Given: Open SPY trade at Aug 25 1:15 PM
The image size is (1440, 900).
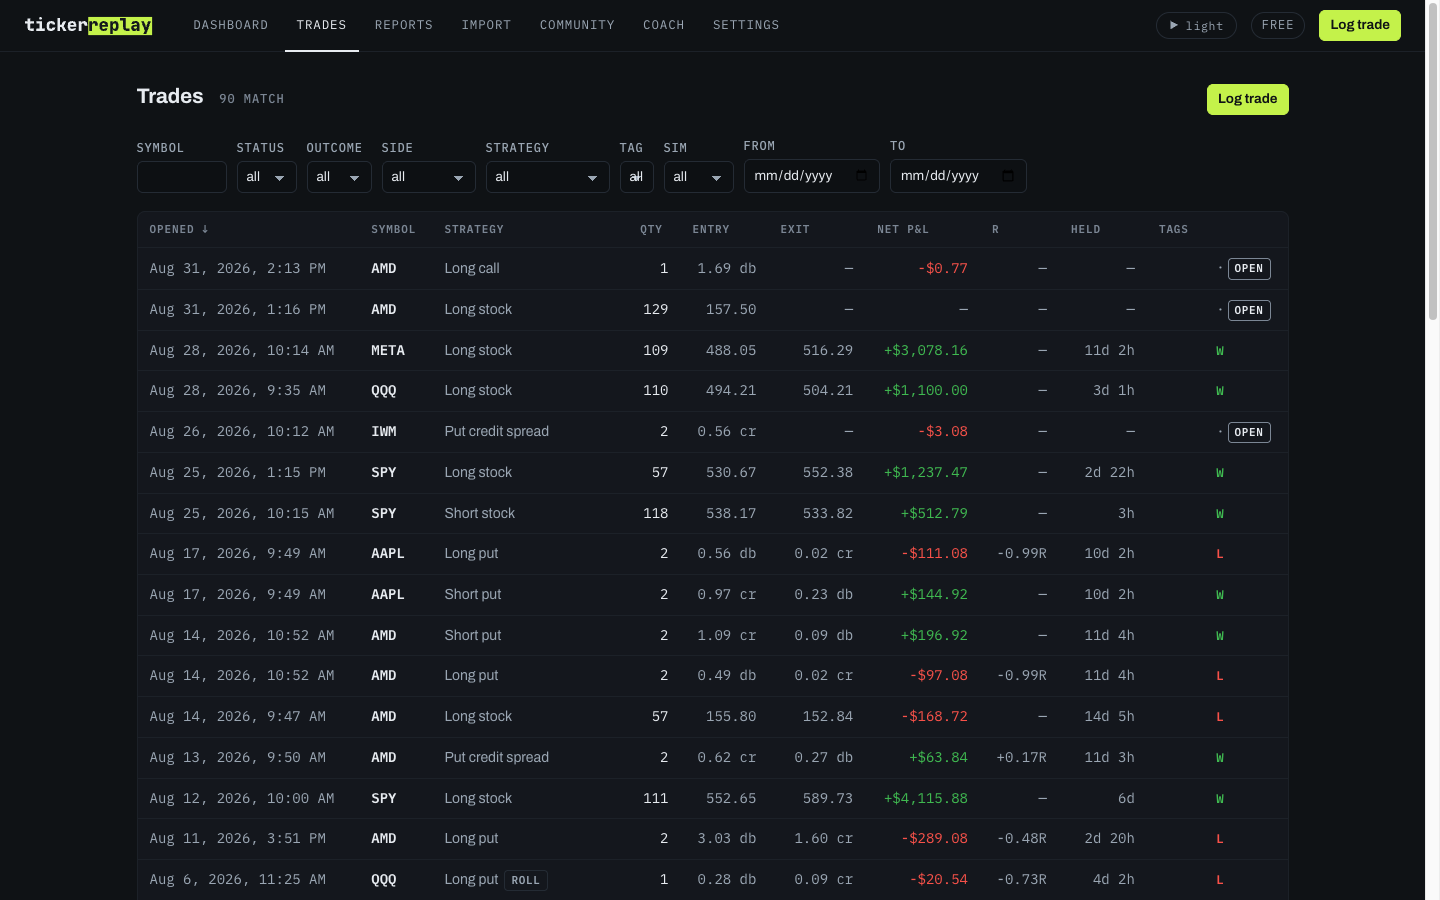Looking at the screenshot, I should (712, 473).
